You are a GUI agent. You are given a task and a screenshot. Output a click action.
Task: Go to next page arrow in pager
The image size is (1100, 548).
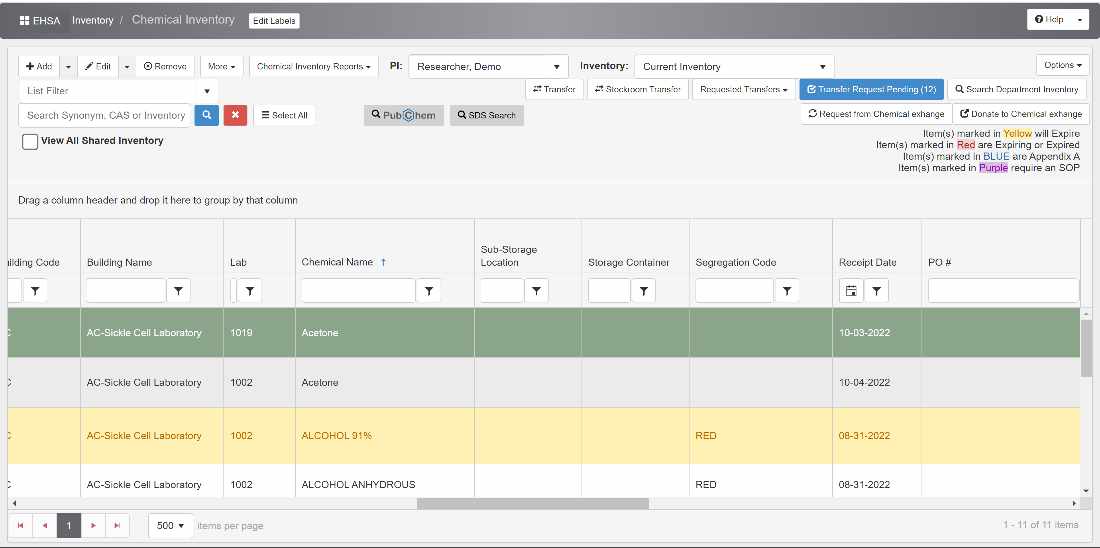click(x=93, y=525)
